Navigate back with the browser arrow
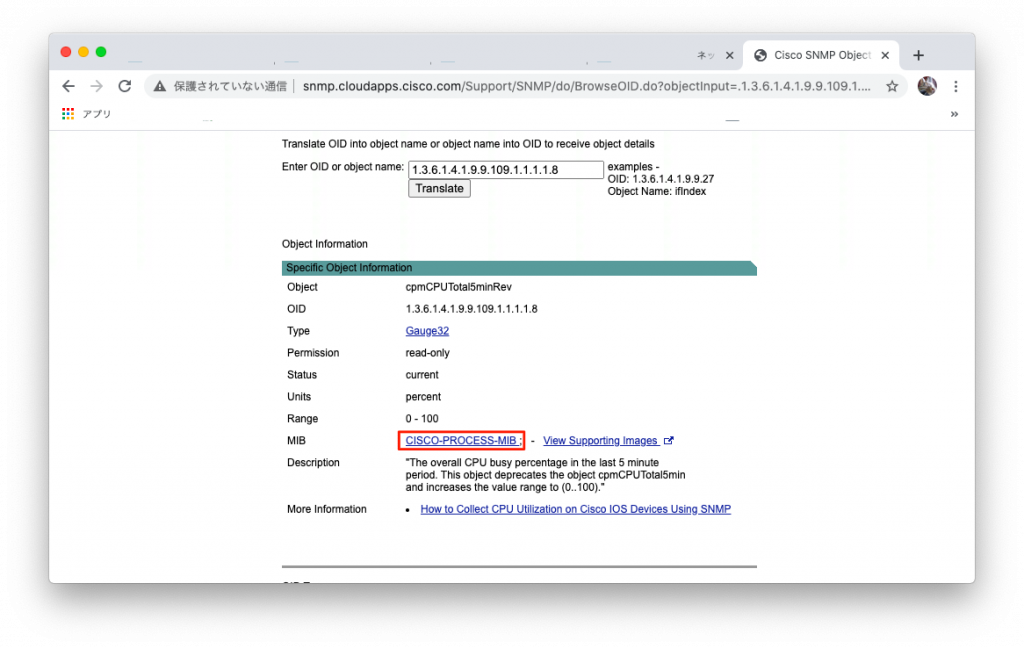 pyautogui.click(x=68, y=87)
